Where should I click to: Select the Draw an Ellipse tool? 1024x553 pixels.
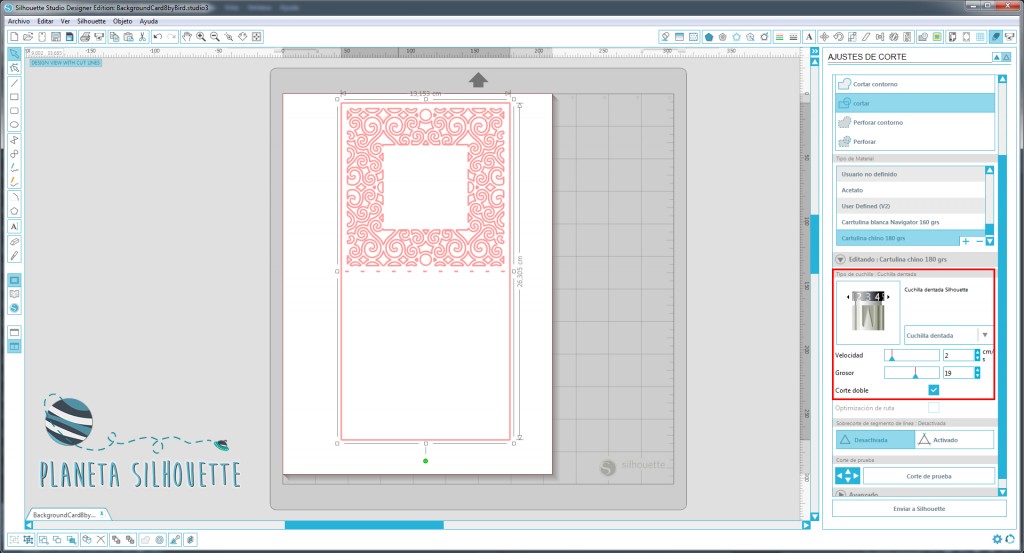14,124
